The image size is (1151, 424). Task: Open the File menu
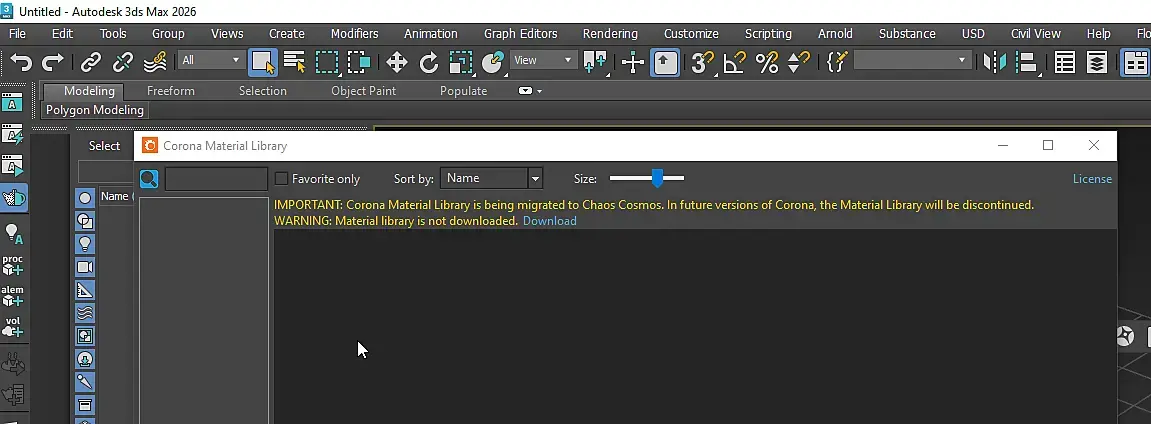click(17, 33)
